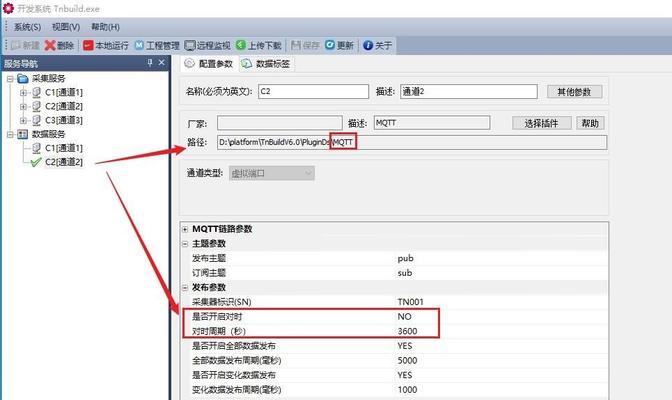The width and height of the screenshot is (672, 400).
Task: Collapse the 数据服务 tree node
Action: (10, 135)
